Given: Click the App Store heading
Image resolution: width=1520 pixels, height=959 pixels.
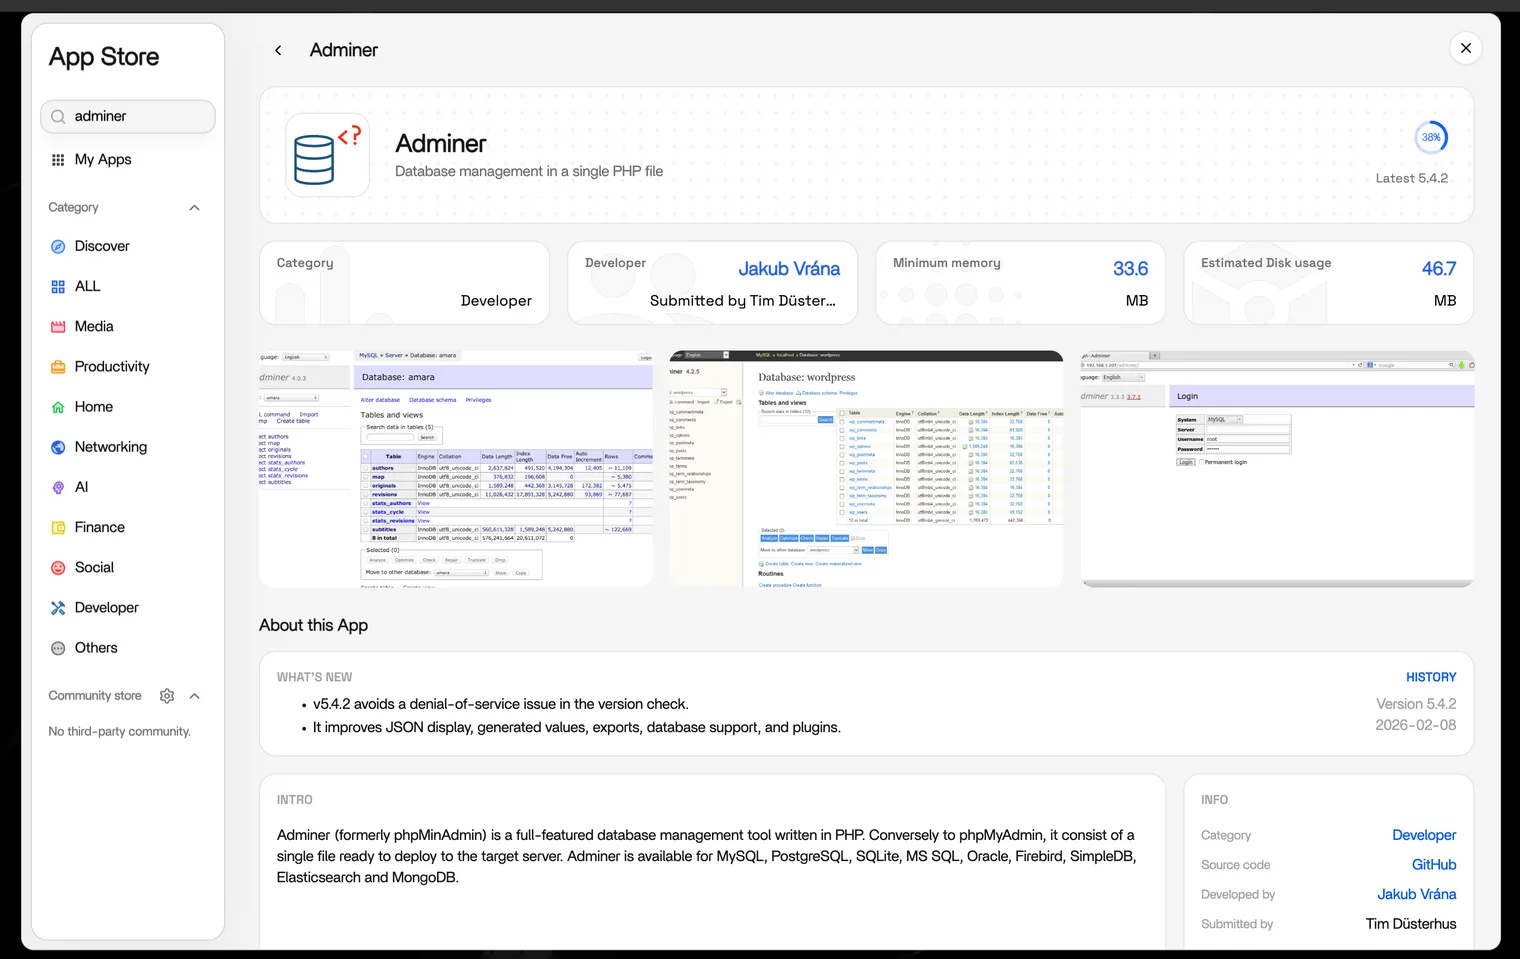Looking at the screenshot, I should click(x=104, y=57).
